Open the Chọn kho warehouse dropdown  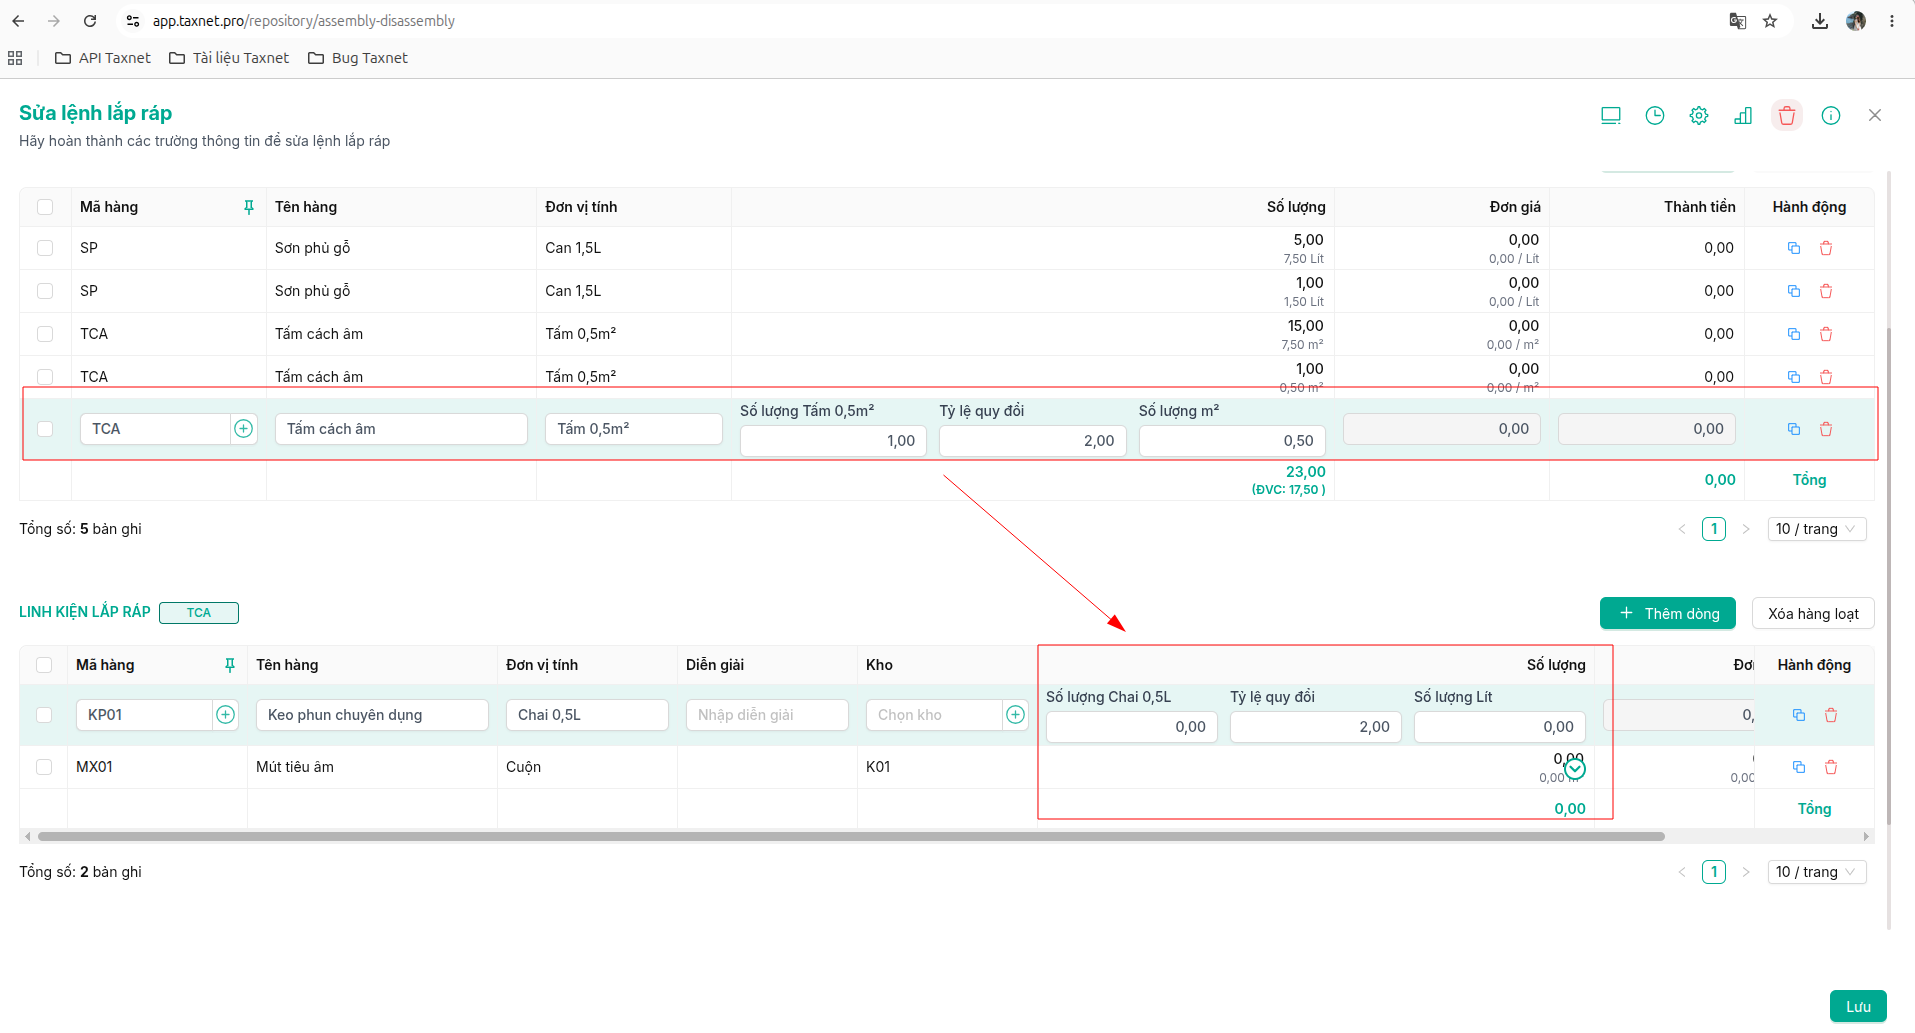pyautogui.click(x=933, y=715)
